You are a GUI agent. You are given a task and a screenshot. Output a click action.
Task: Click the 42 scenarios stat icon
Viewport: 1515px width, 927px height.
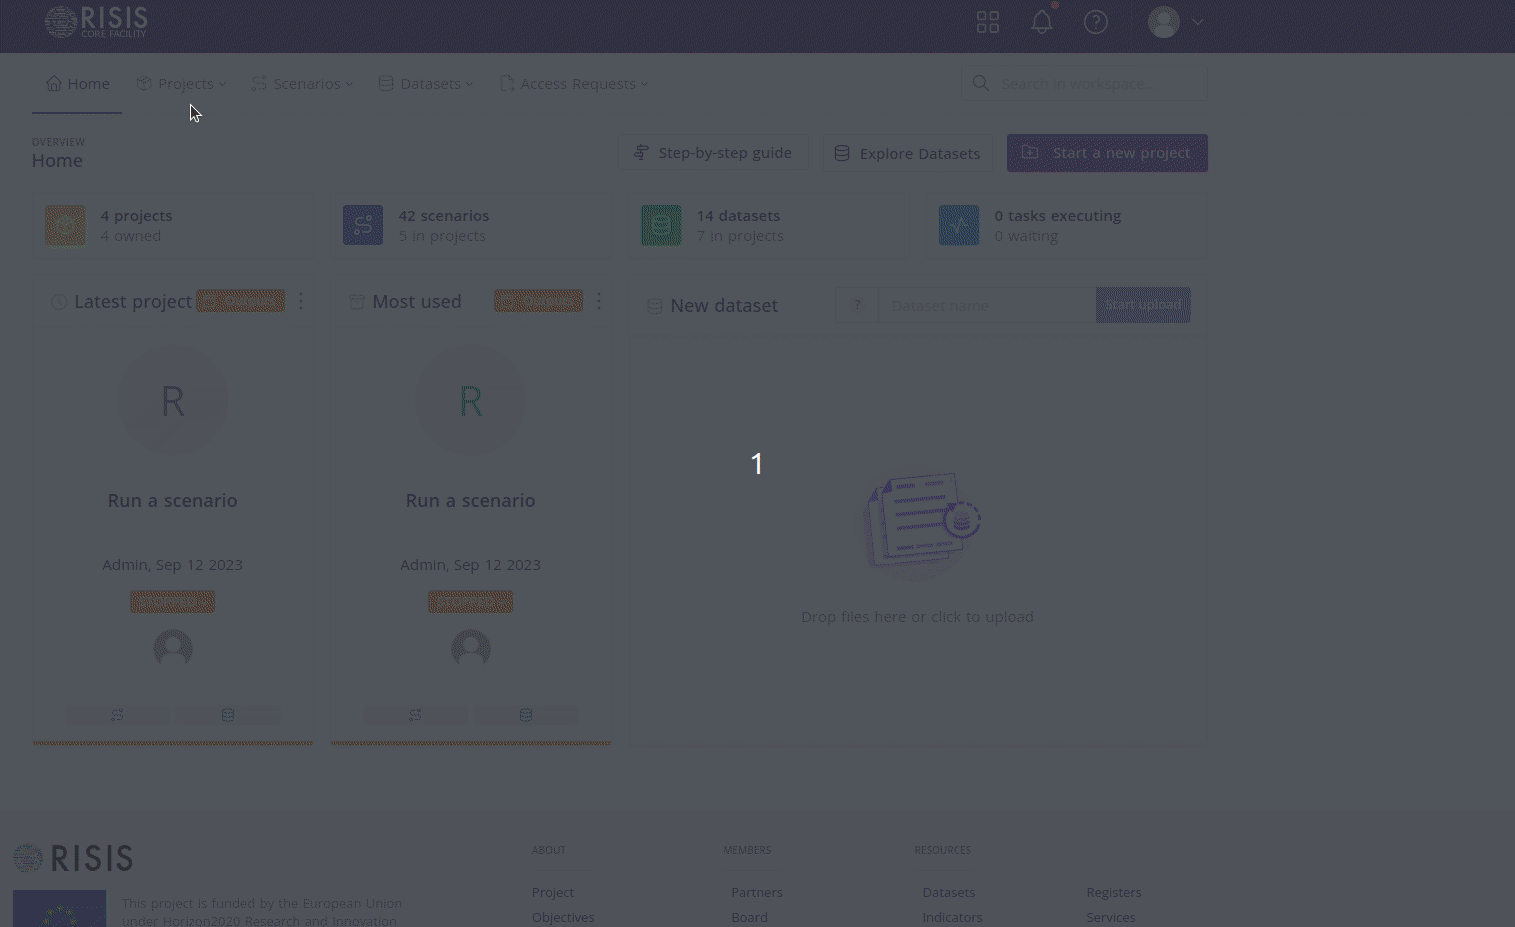[362, 225]
